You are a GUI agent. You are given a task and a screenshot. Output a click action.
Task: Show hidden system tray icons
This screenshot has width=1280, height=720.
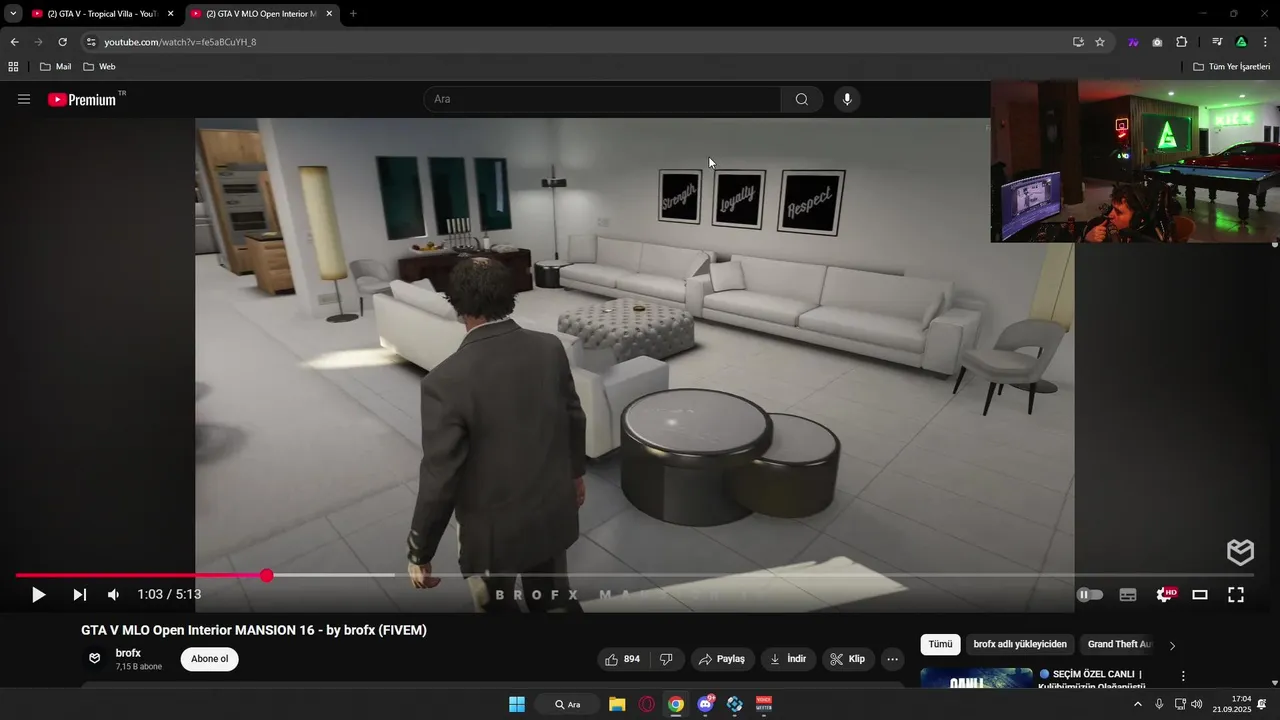(x=1137, y=704)
